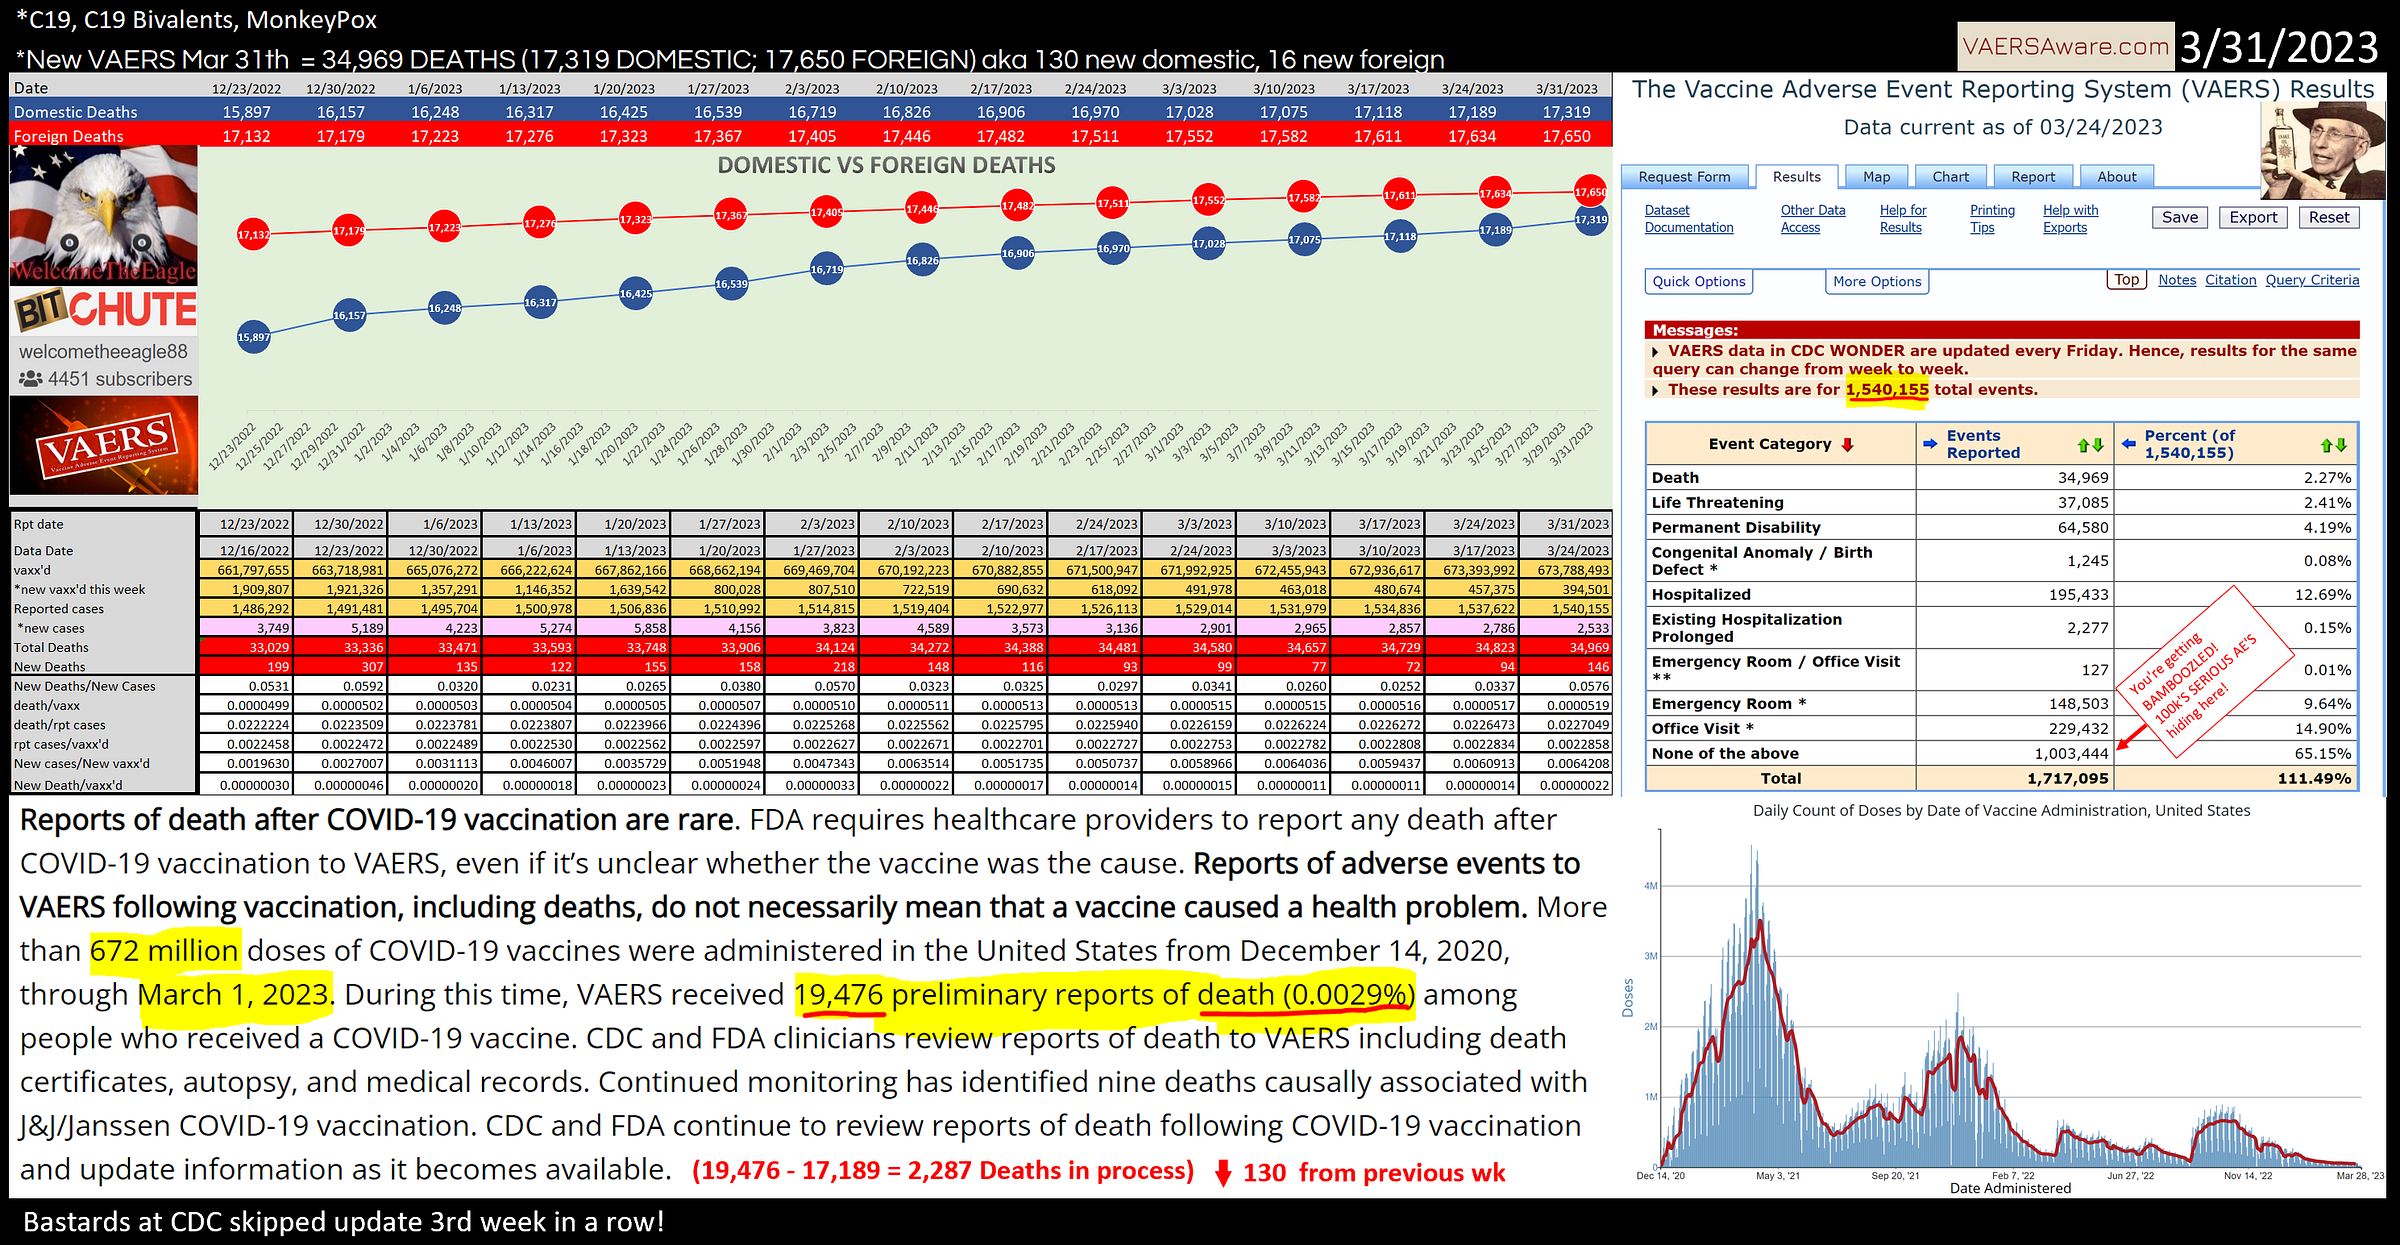Open the Help with Exports link
Viewport: 2400px width, 1245px height.
(x=2070, y=219)
